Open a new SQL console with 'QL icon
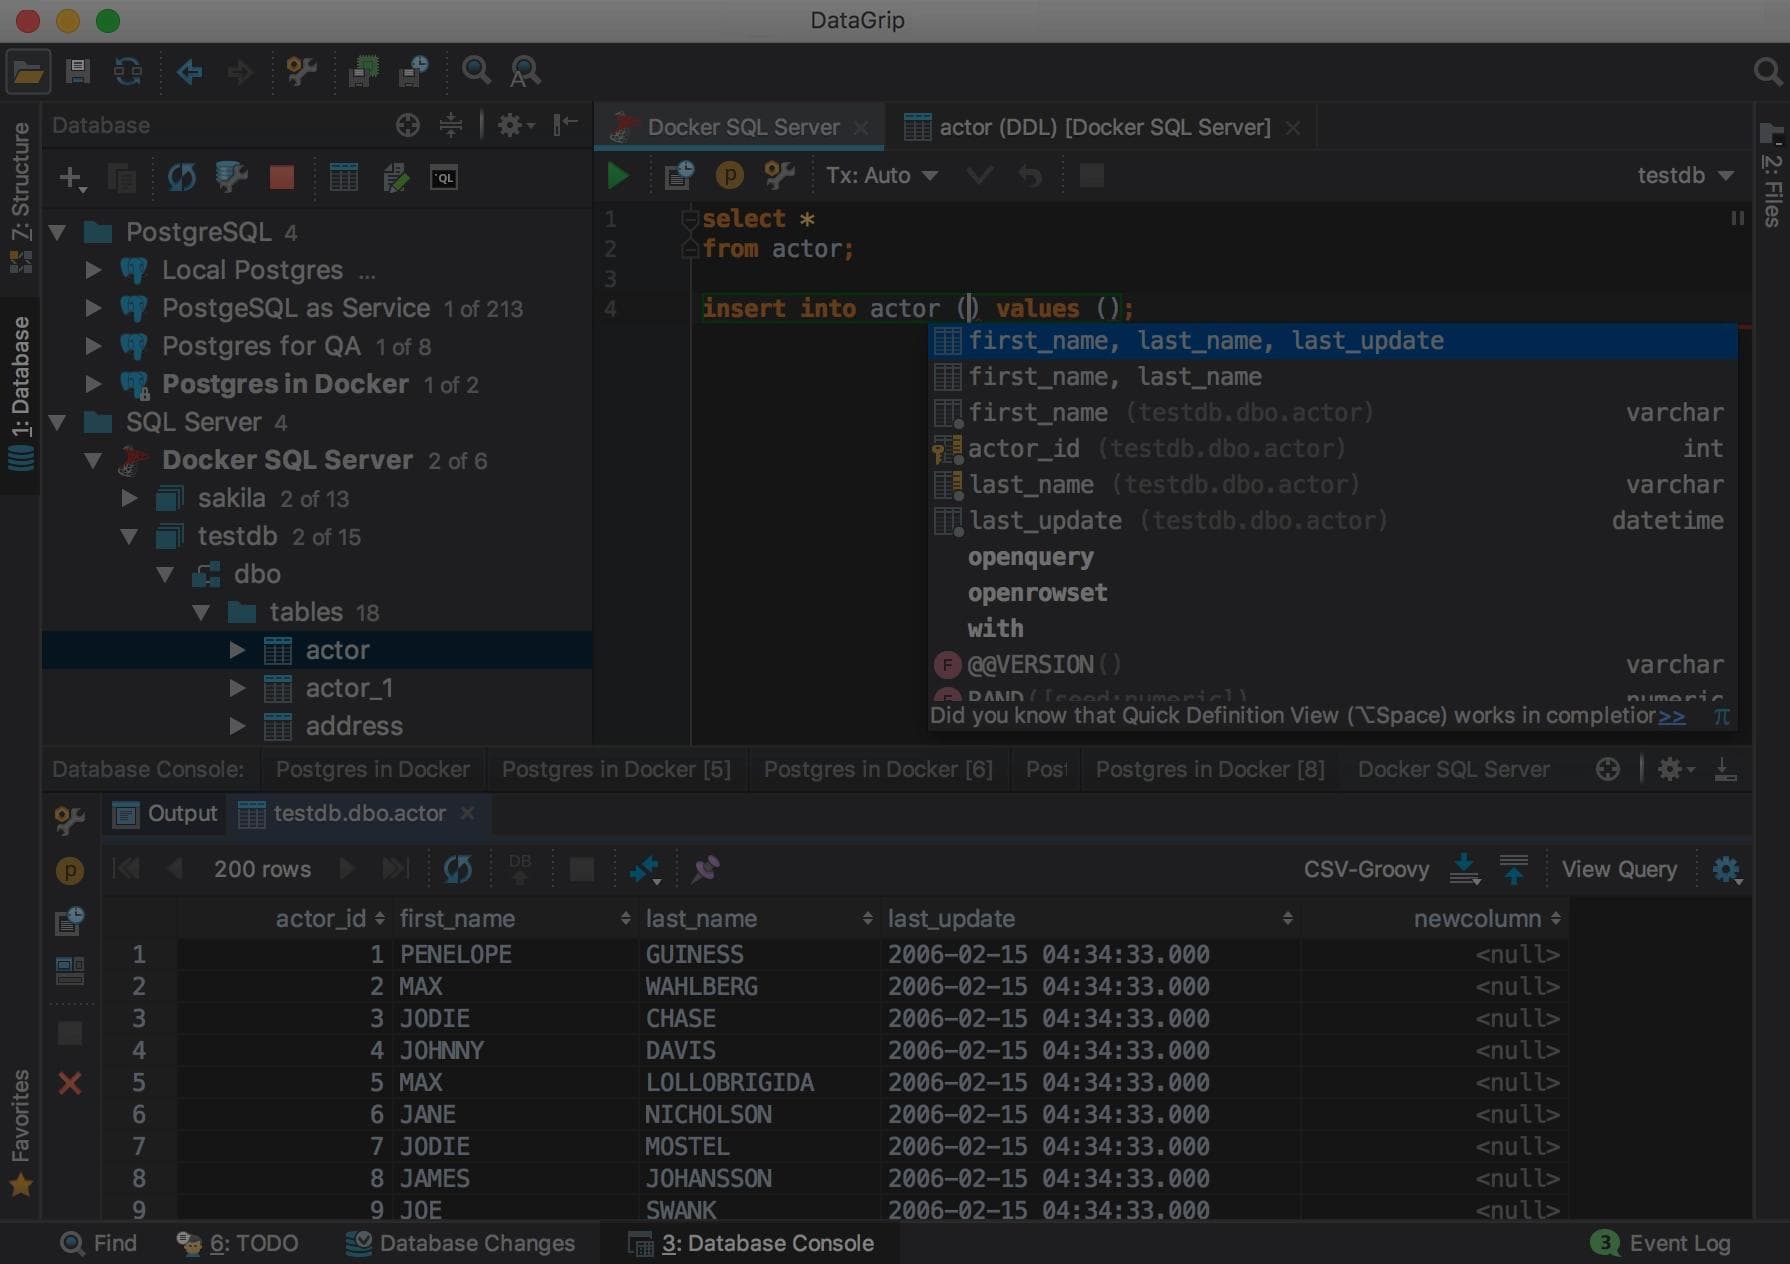The image size is (1790, 1264). [x=444, y=177]
